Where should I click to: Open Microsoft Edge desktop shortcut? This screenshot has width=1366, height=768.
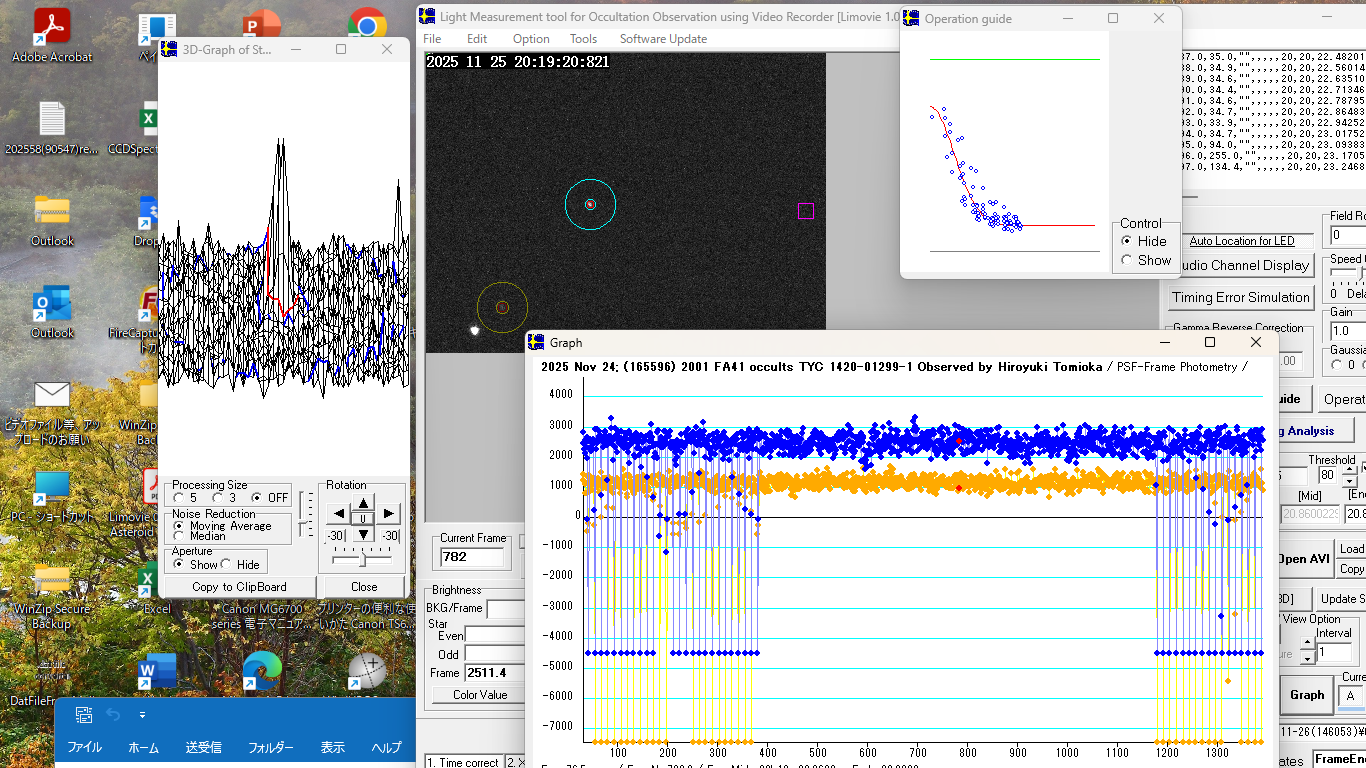[x=262, y=671]
